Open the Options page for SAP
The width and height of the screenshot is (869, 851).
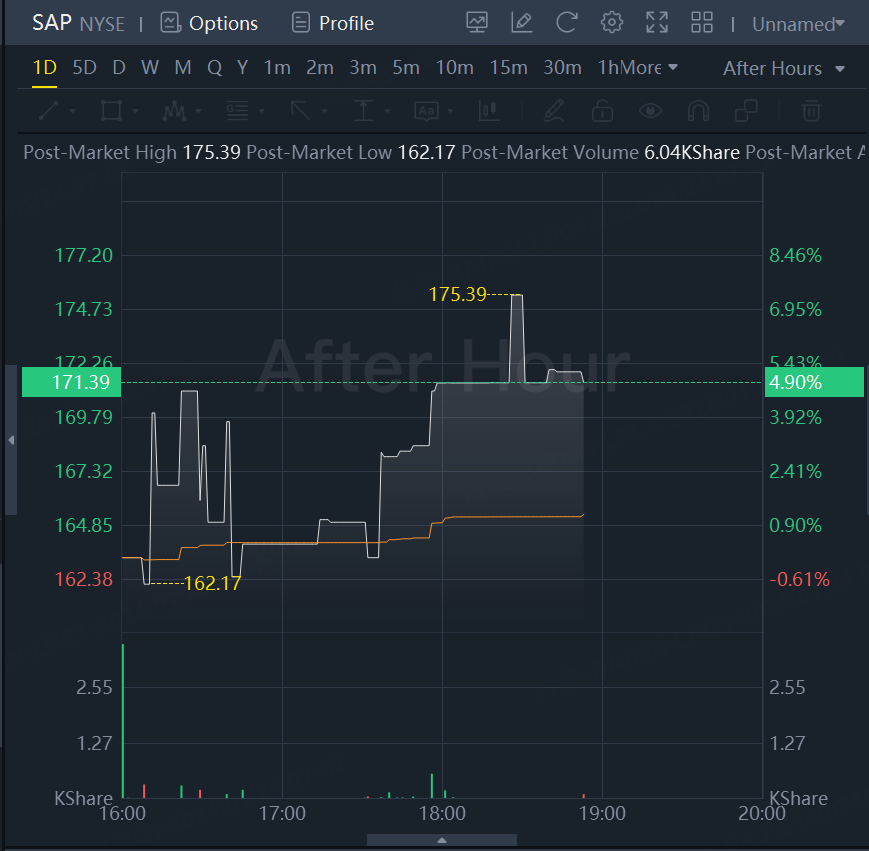(x=209, y=23)
